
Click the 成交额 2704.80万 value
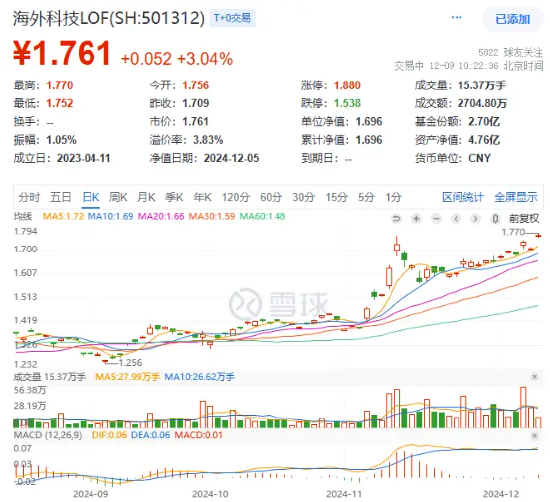482,103
